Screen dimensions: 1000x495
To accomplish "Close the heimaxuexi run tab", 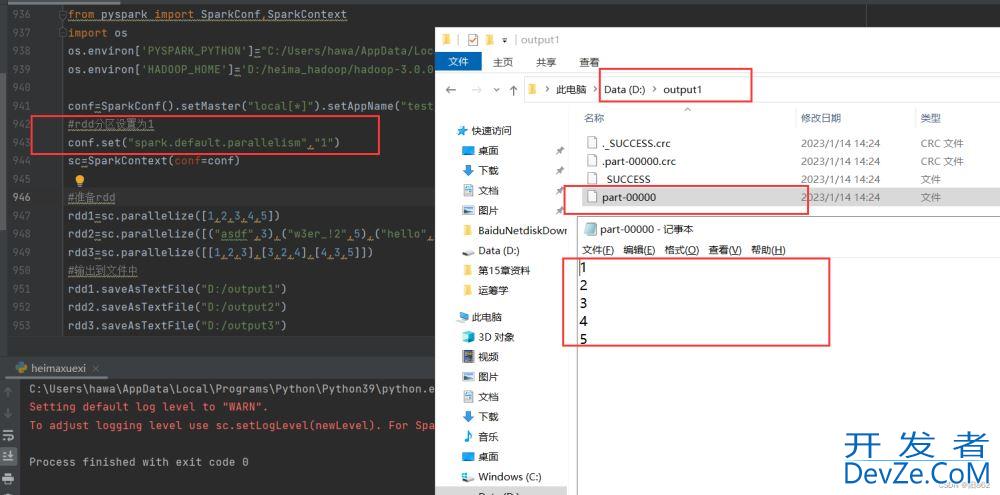I will 96,369.
